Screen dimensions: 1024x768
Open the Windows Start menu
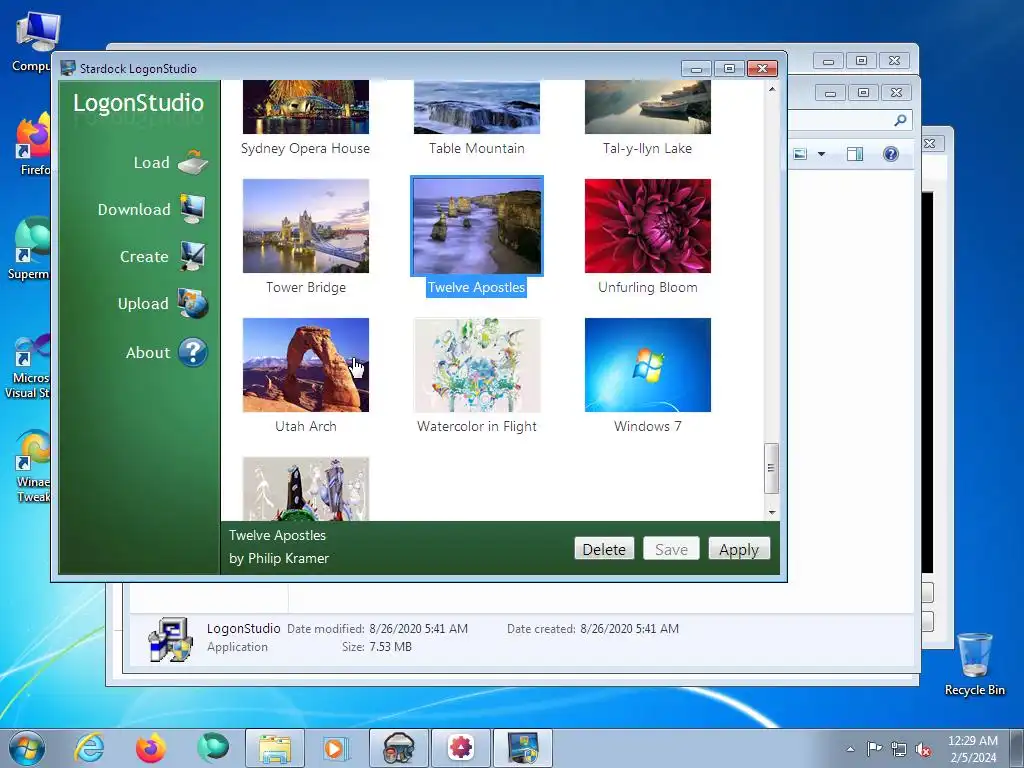tap(27, 748)
